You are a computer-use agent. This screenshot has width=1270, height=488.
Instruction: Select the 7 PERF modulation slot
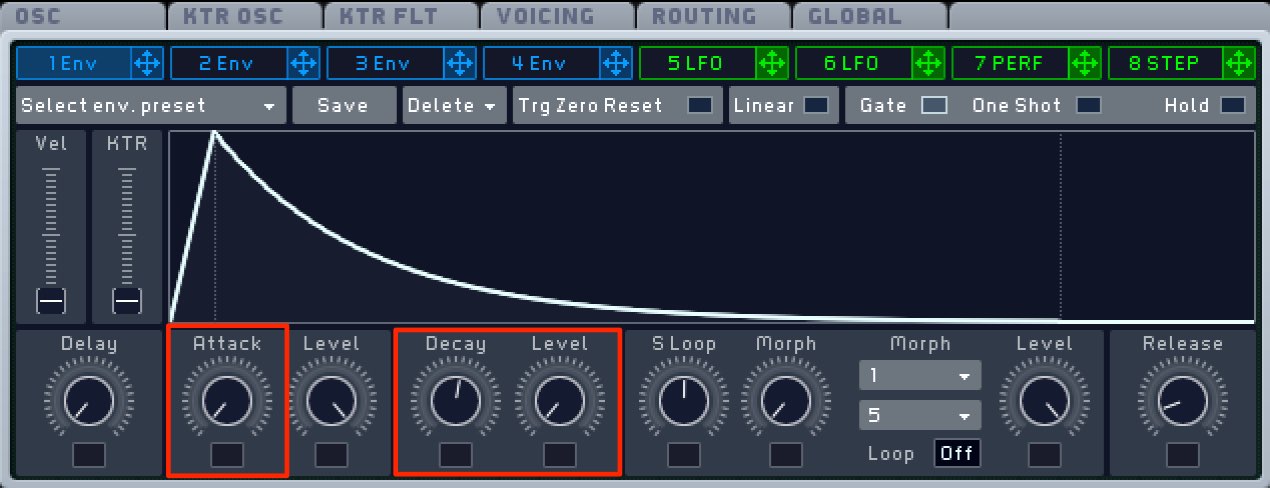[x=1010, y=64]
